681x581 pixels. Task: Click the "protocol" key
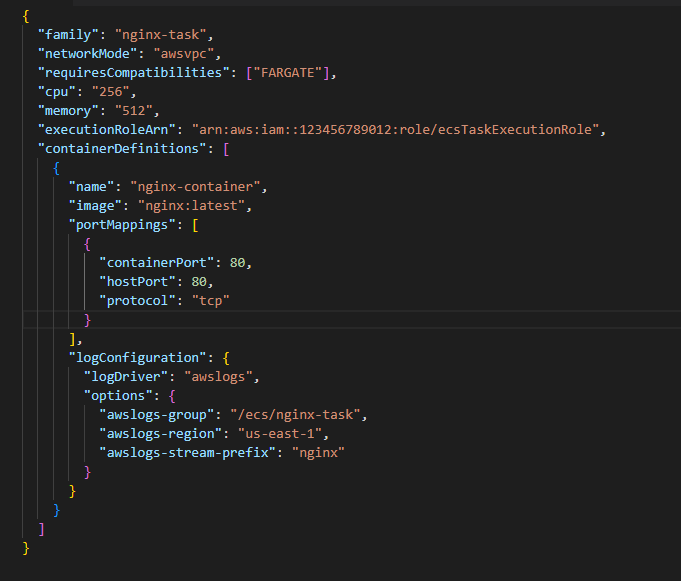point(137,301)
